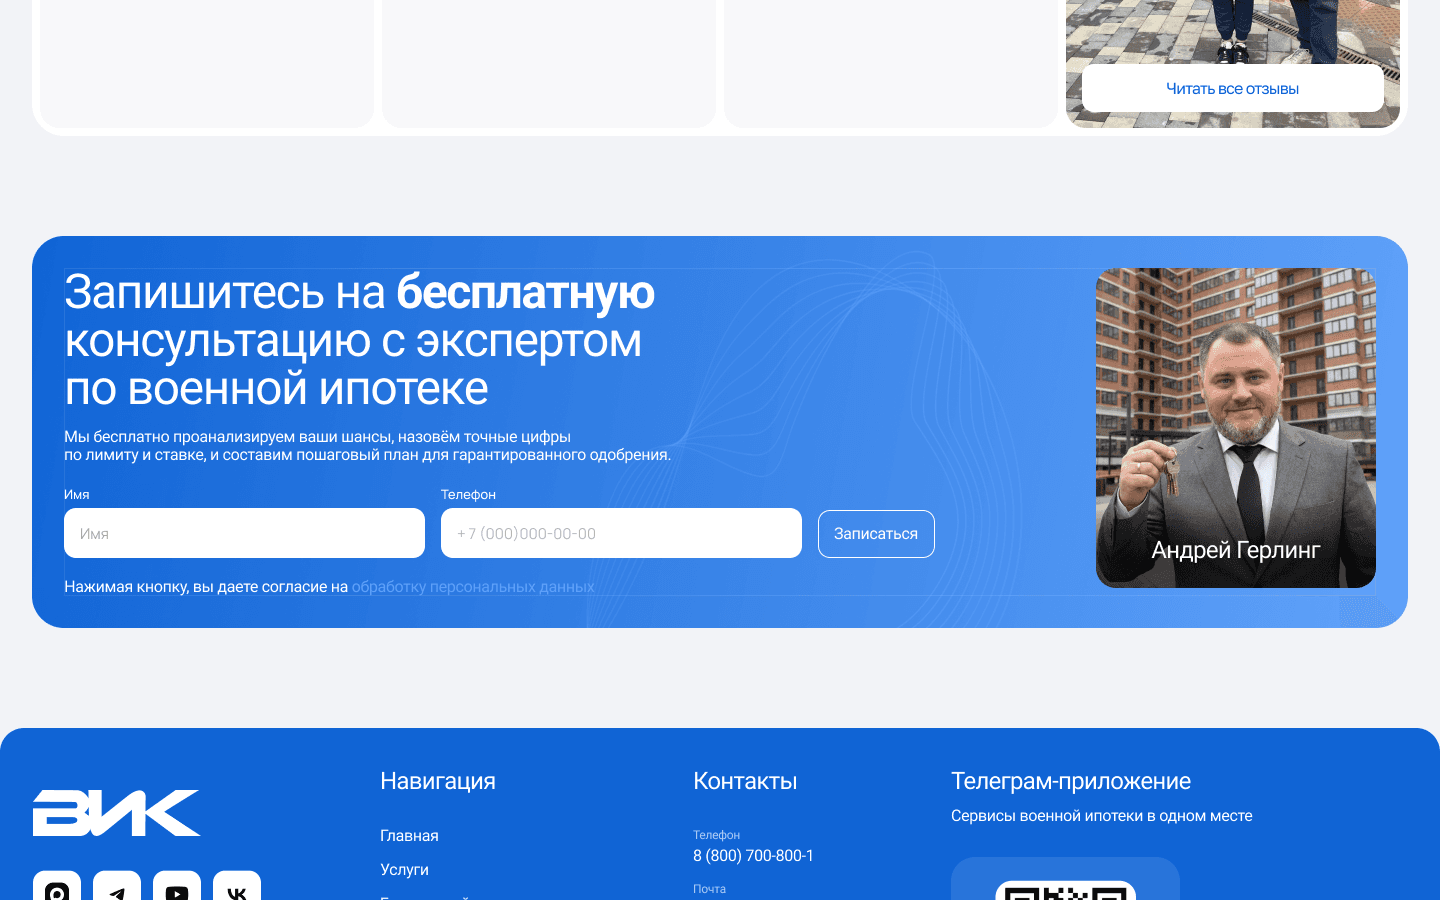This screenshot has width=1440, height=900.
Task: Open the Telegram social icon in footer
Action: coord(117,888)
